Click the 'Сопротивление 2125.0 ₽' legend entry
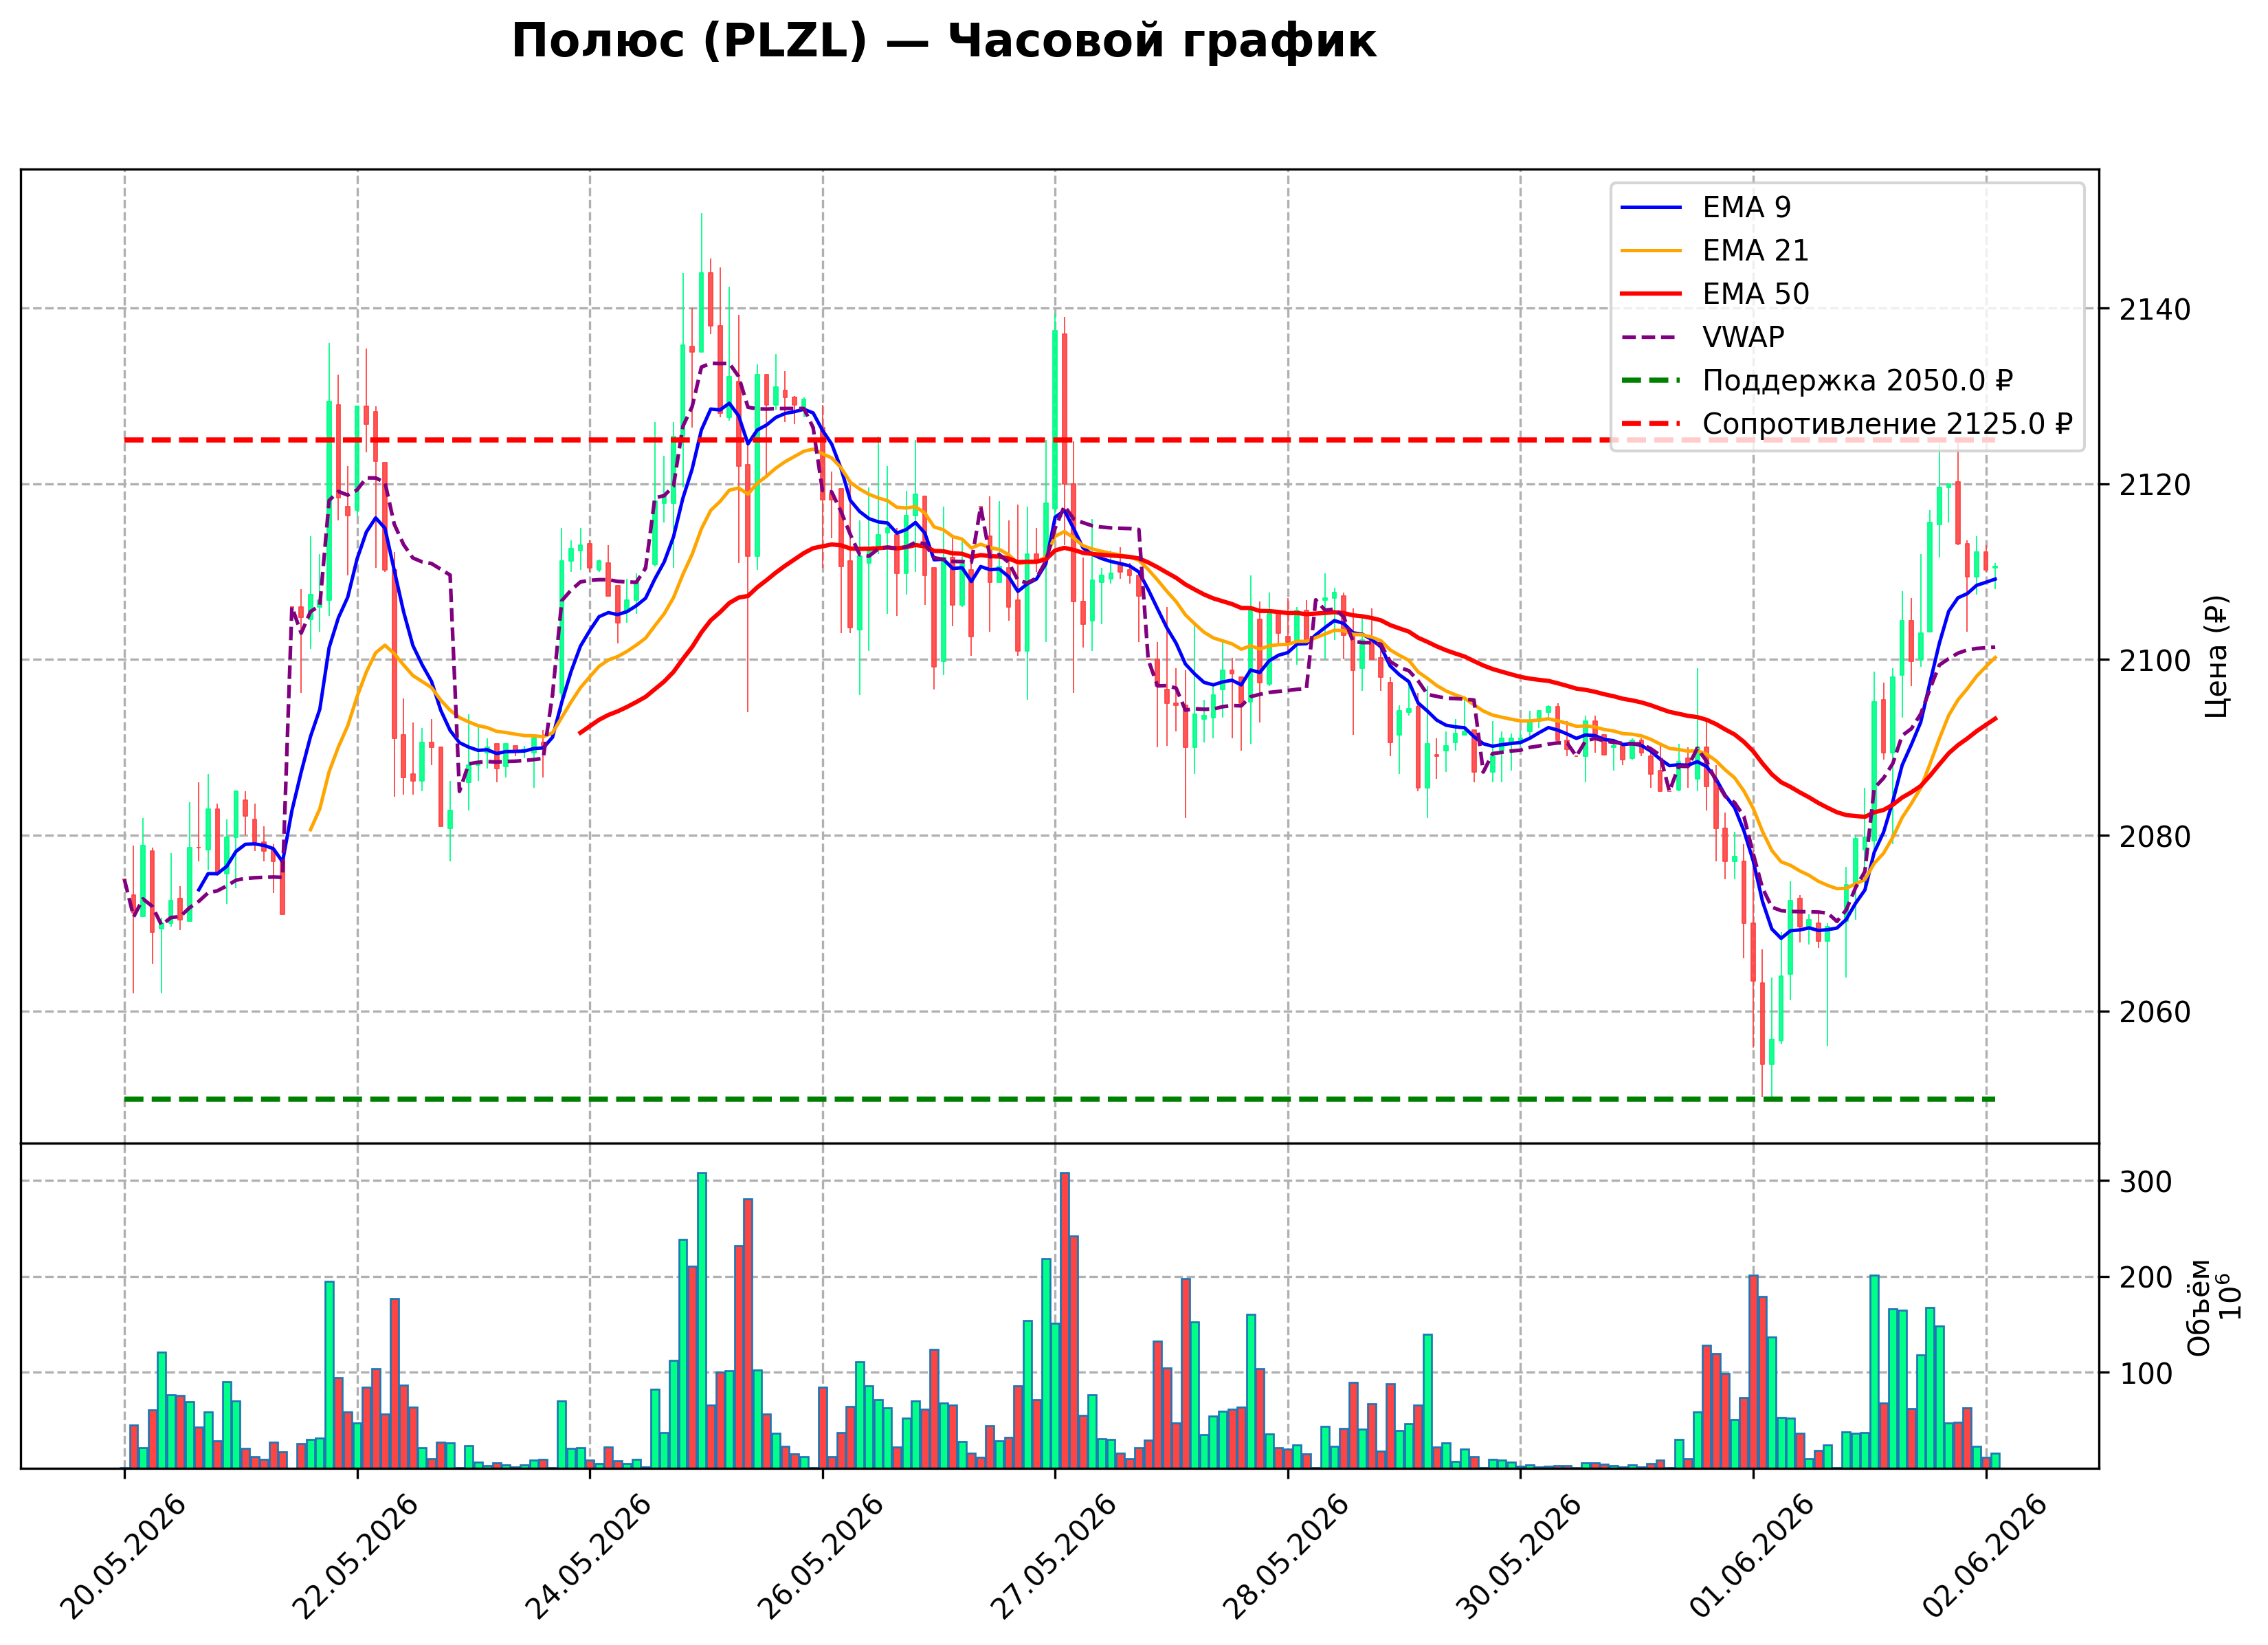Screen dimensions: 2268x1645 [x=1846, y=424]
